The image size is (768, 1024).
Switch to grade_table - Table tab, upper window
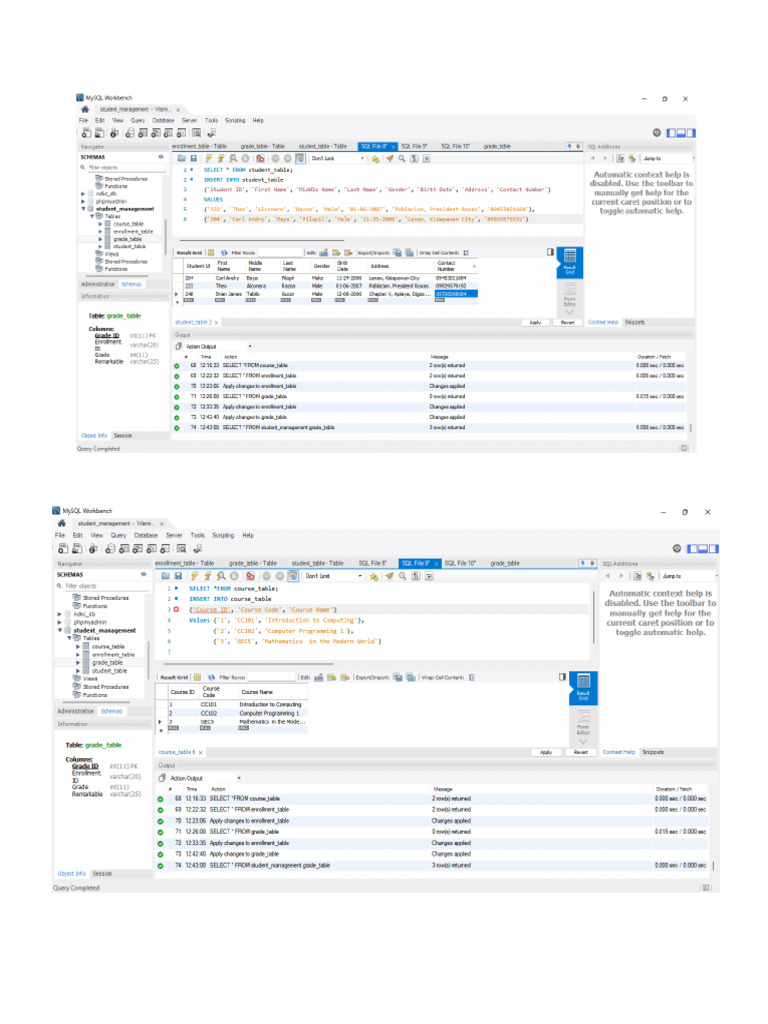point(263,147)
